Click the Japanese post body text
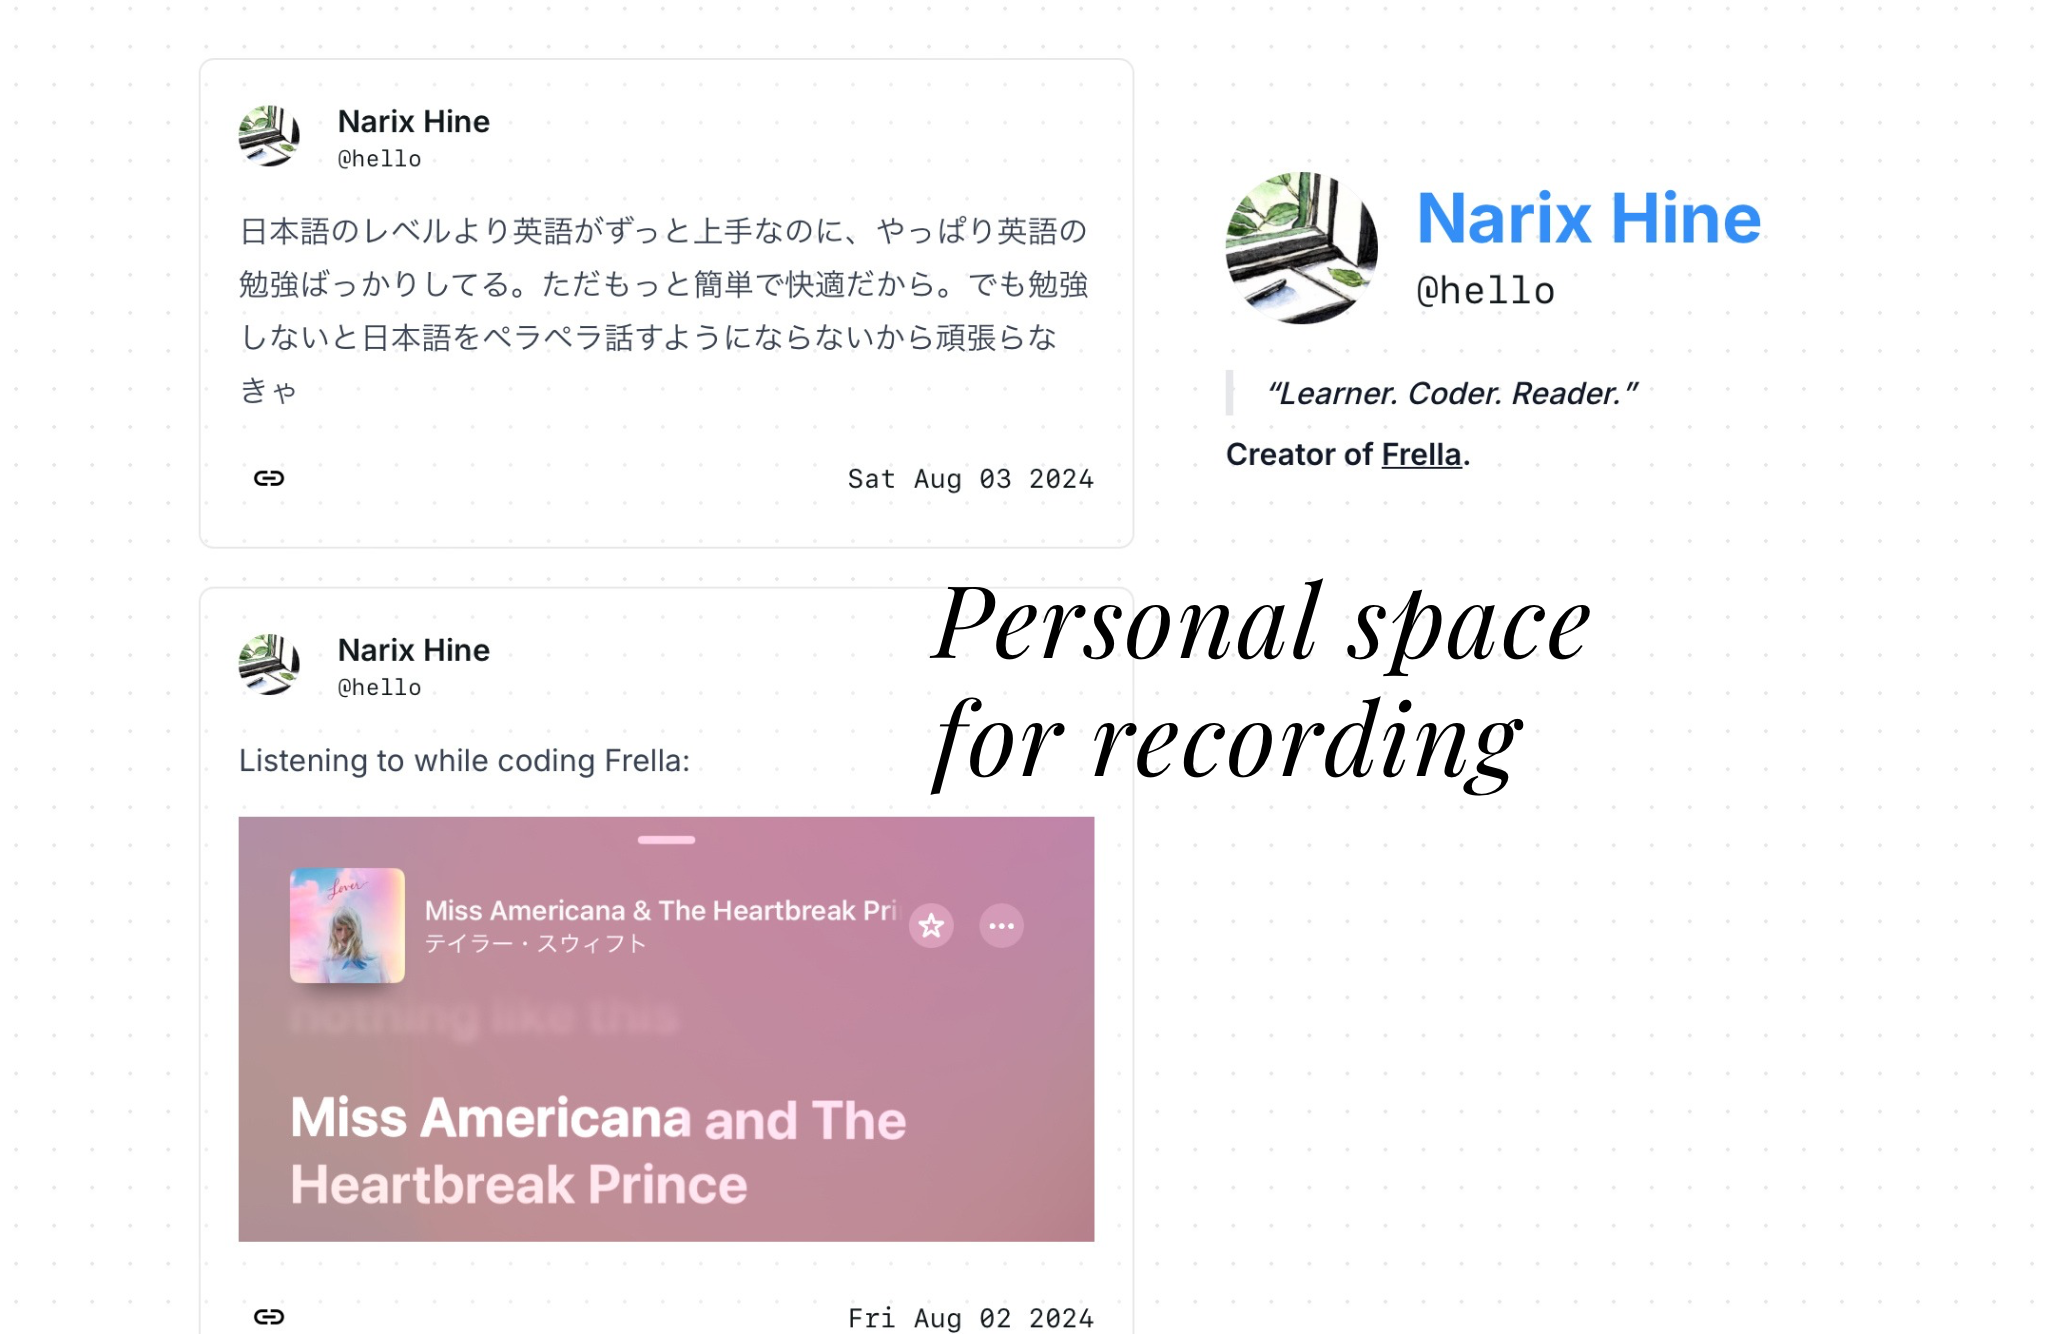 (664, 310)
